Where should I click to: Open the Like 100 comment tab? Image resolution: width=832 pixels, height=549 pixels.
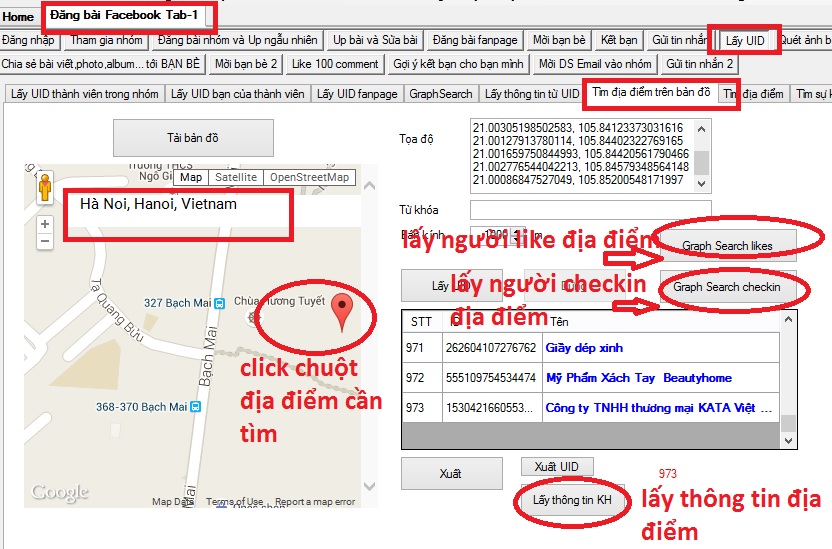335,64
